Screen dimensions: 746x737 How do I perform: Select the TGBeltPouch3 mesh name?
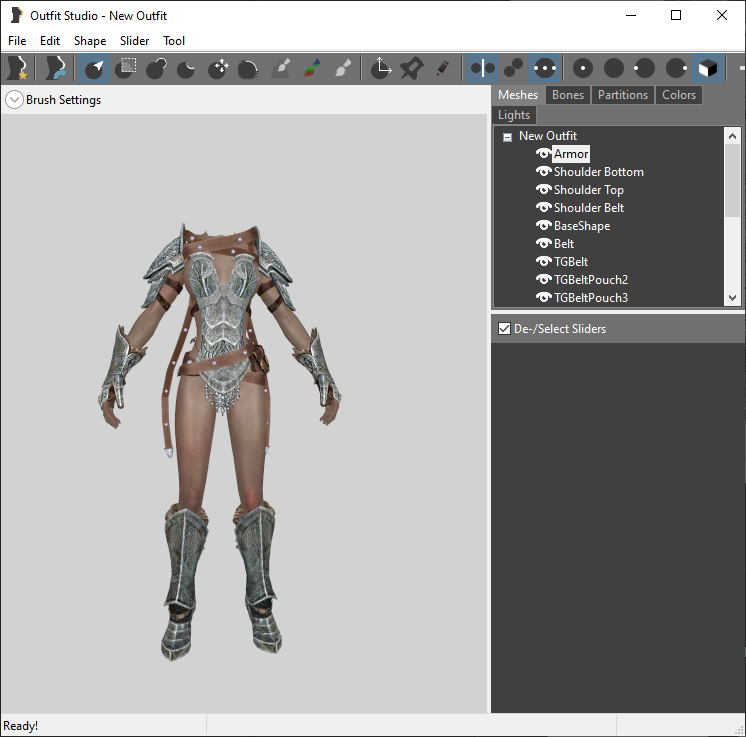pyautogui.click(x=591, y=298)
